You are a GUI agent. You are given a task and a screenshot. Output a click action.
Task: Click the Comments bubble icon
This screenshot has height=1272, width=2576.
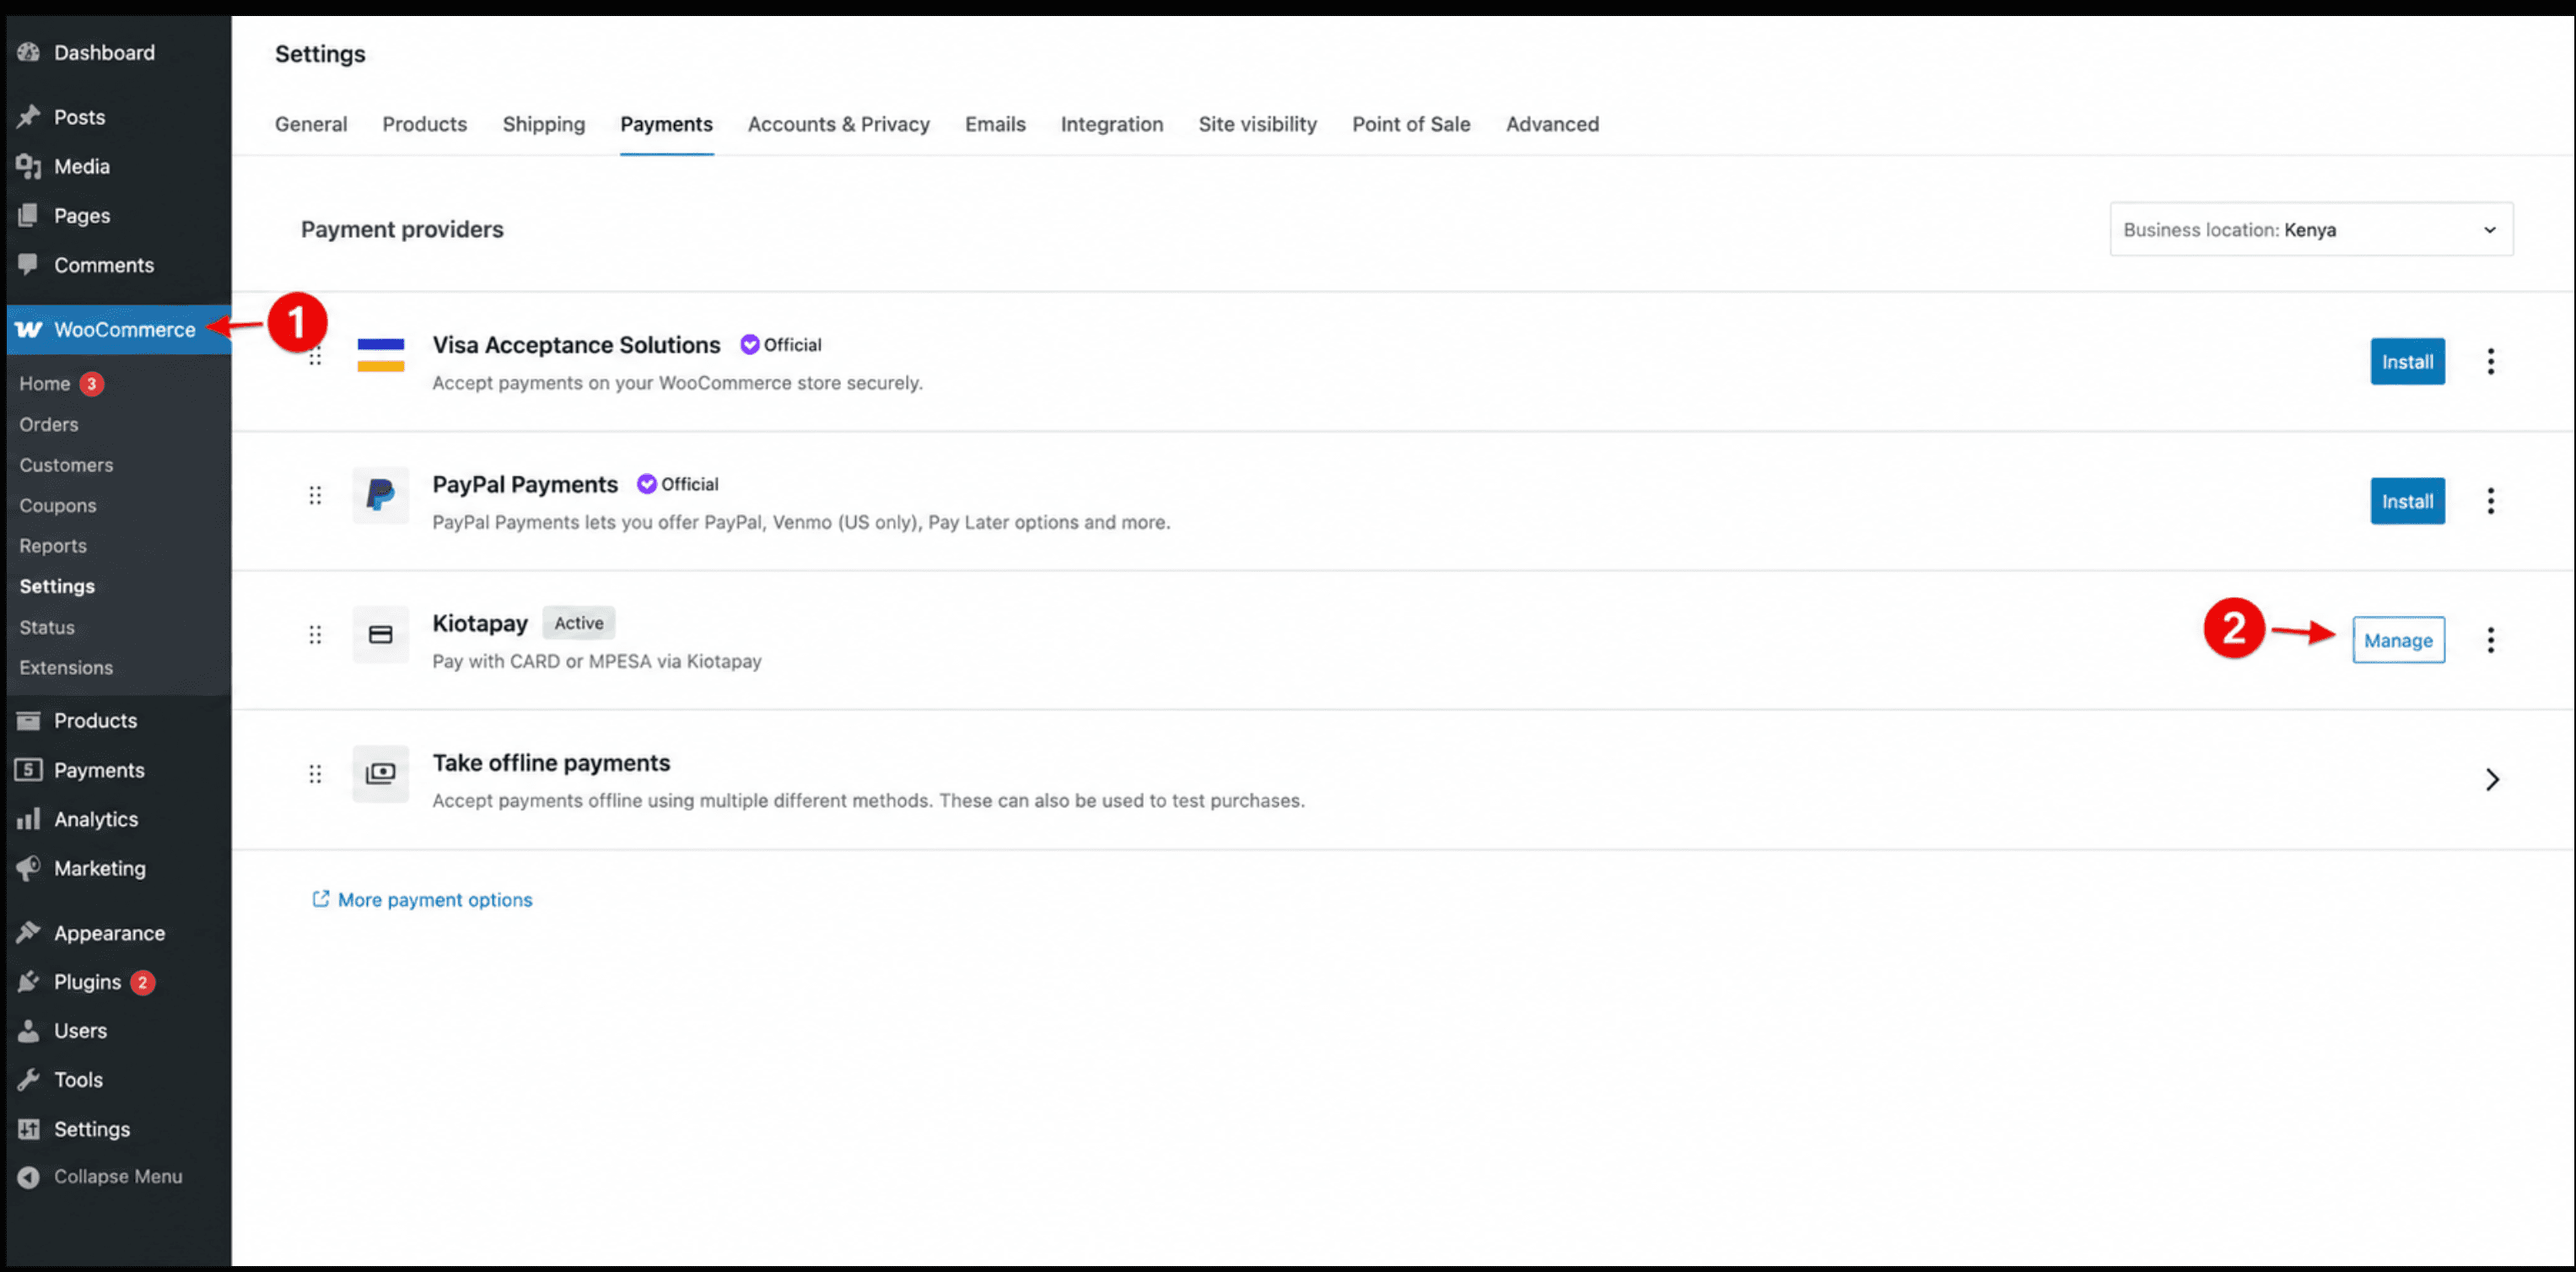pos(28,264)
